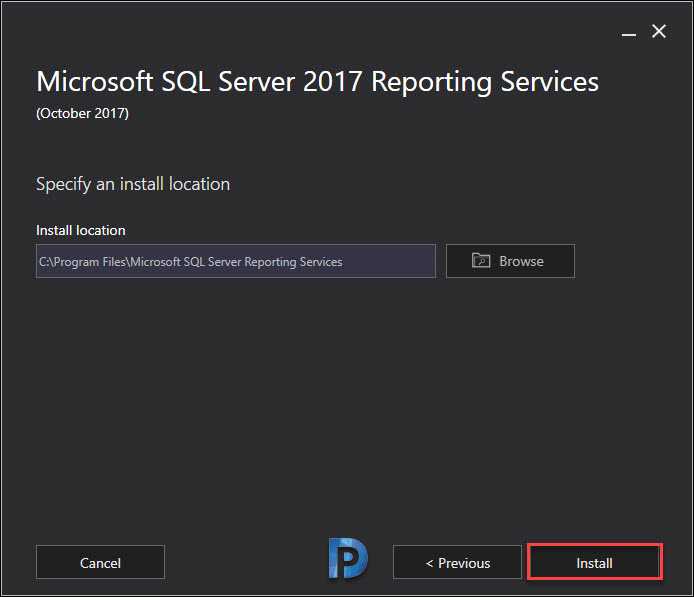Click the 'Specify an install location' heading

133,184
